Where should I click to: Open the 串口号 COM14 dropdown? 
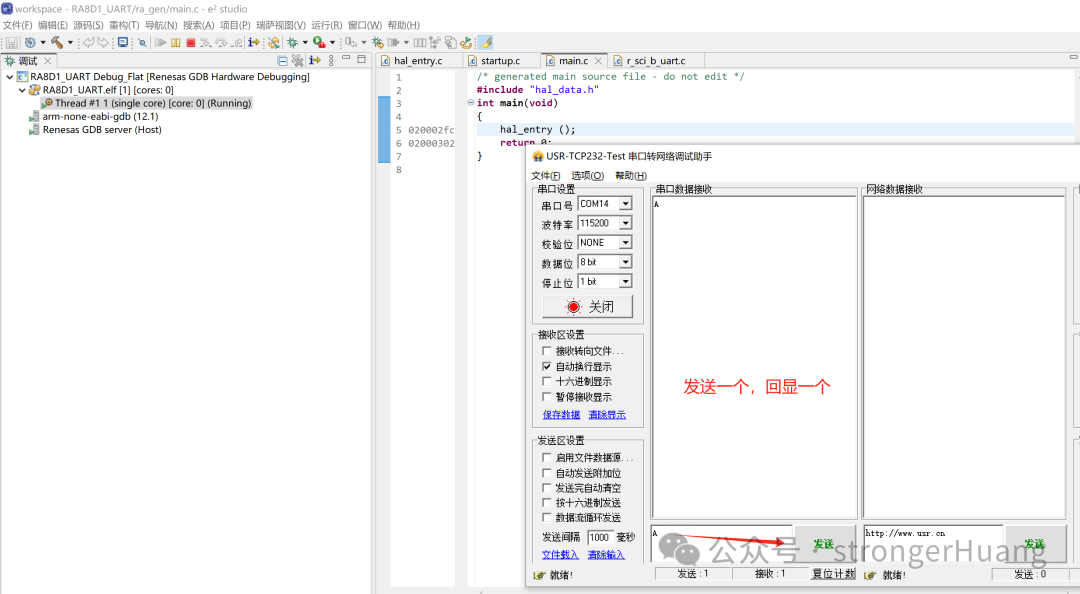(x=625, y=203)
